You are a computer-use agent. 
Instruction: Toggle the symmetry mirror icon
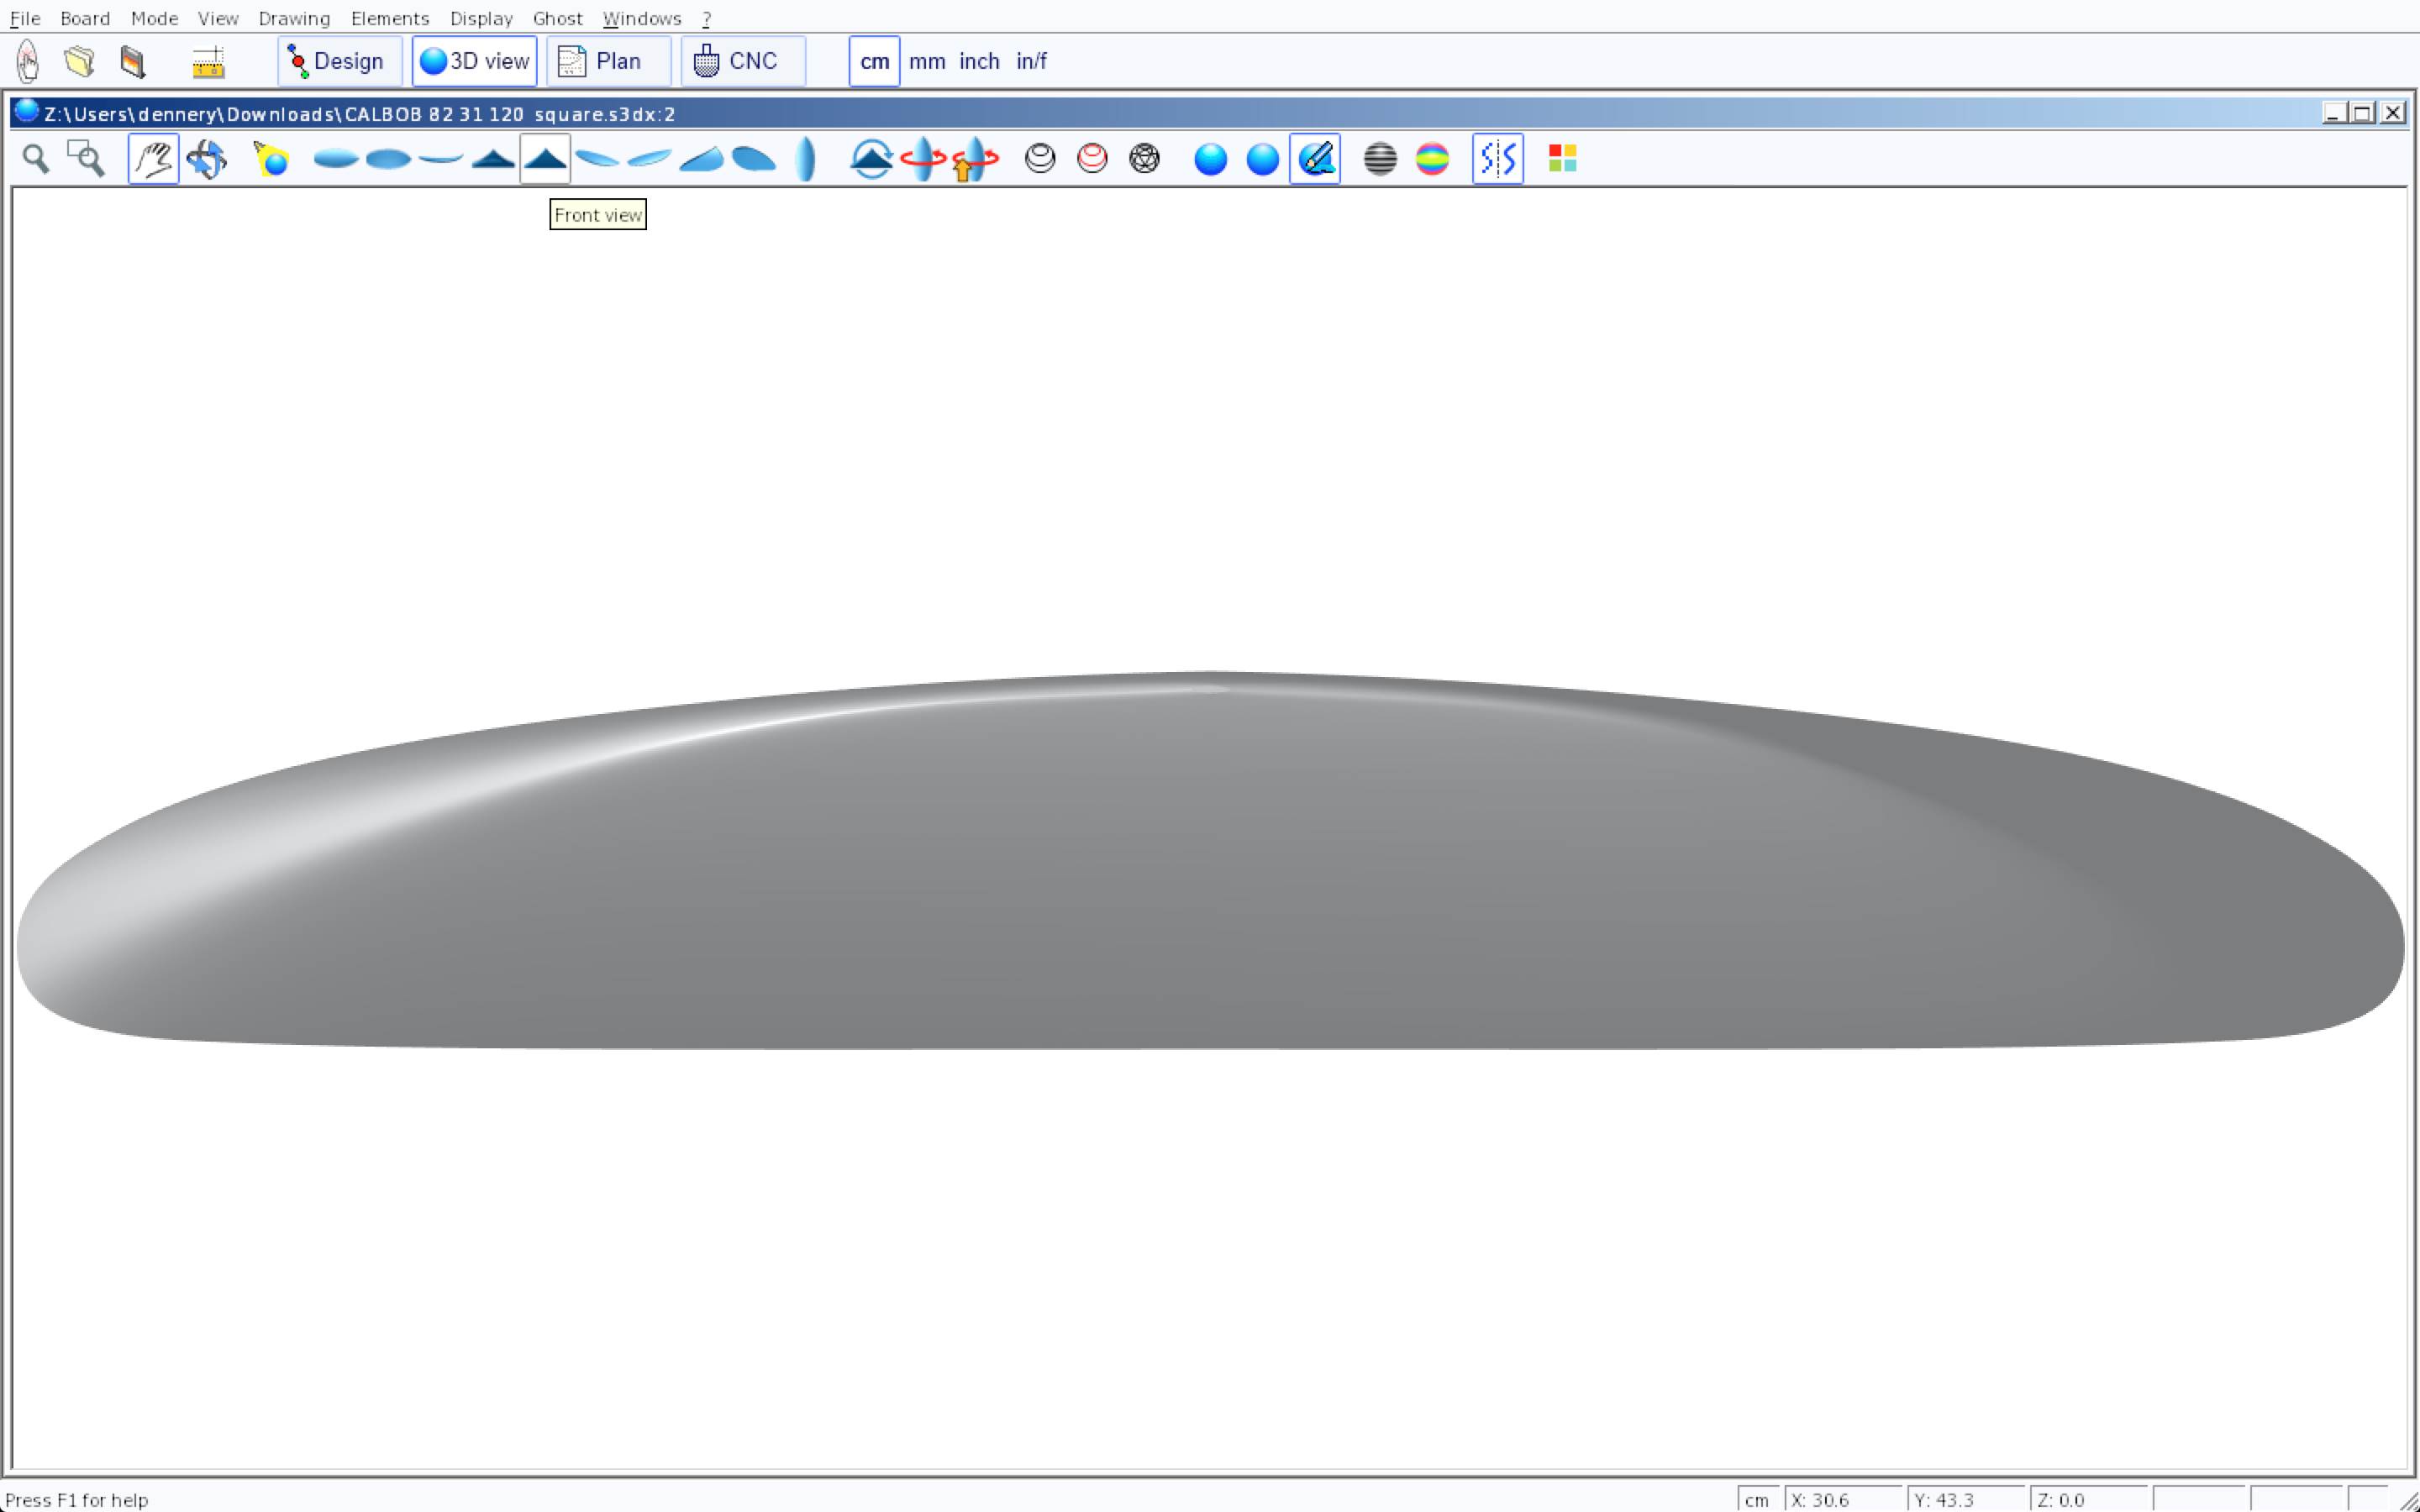(1497, 159)
